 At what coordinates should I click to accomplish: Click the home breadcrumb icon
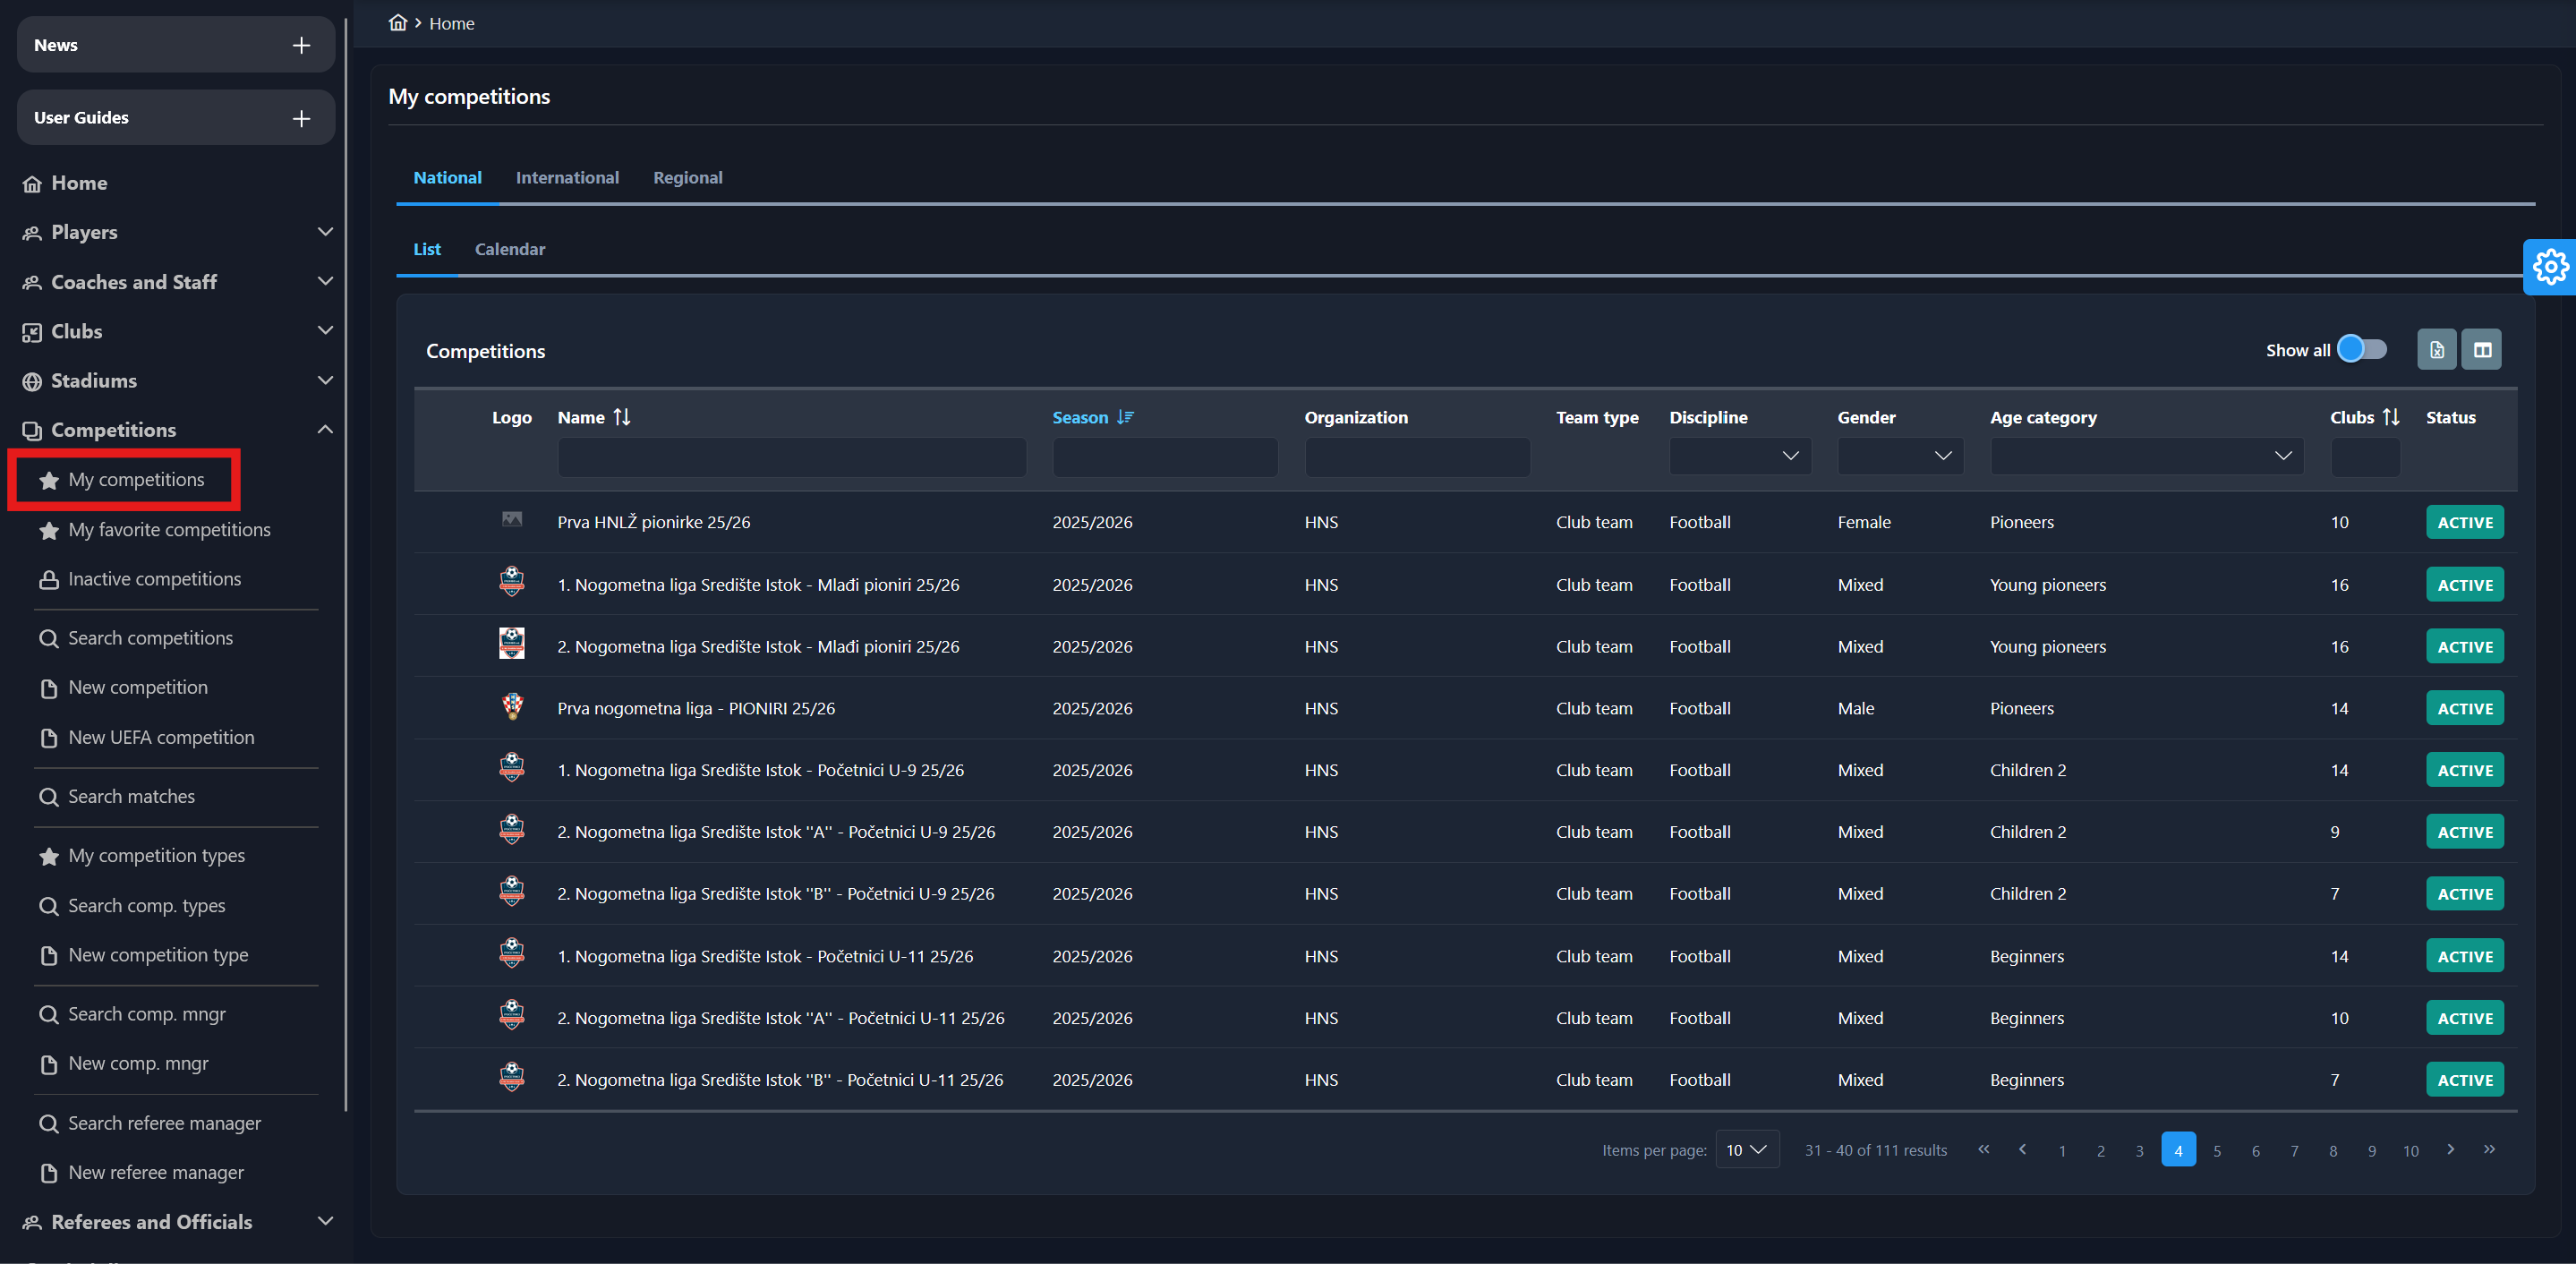397,23
